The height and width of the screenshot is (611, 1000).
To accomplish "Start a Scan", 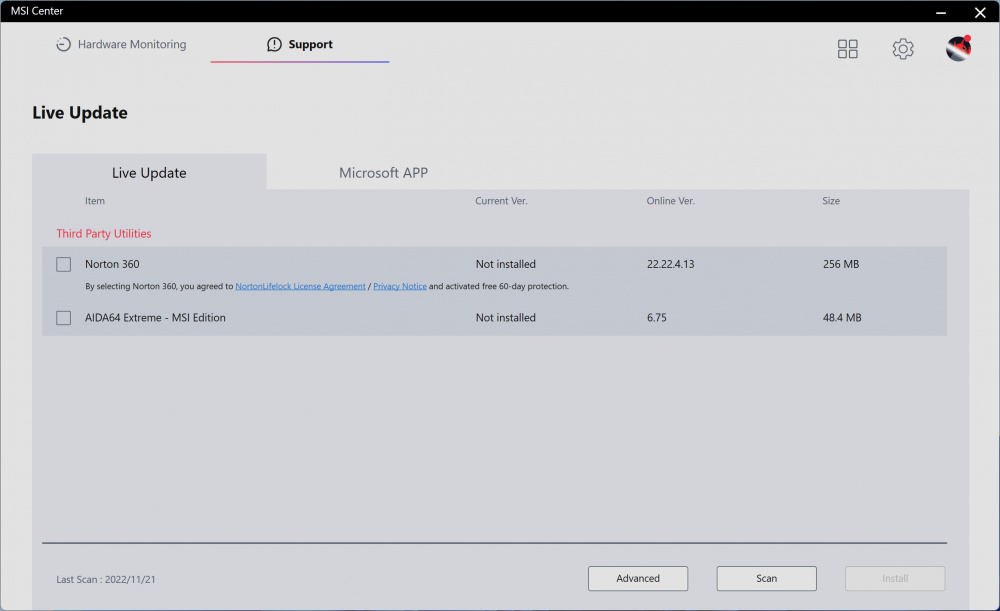I will (767, 578).
